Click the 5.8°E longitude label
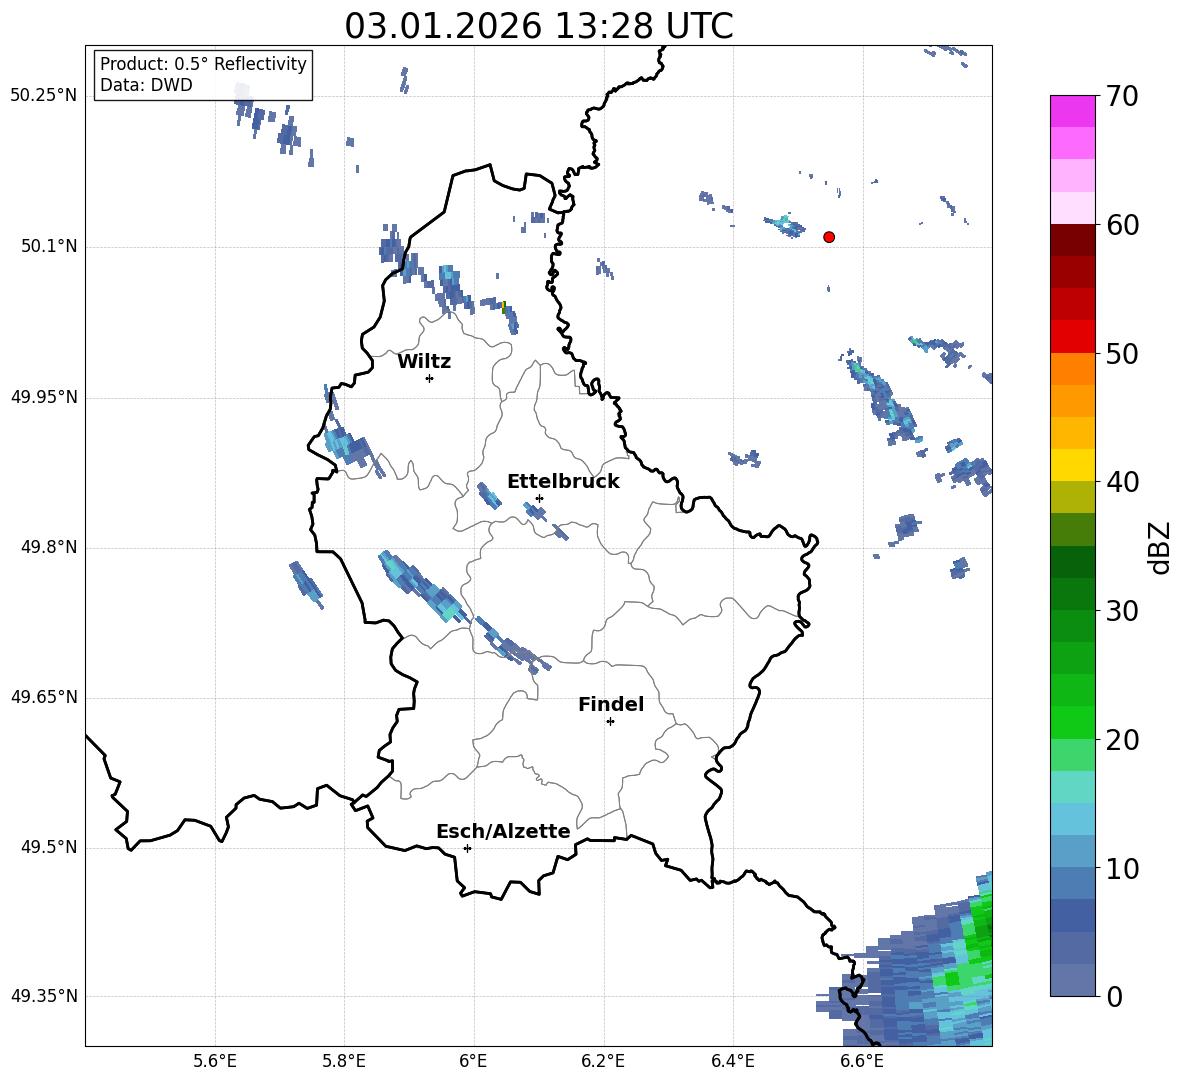The image size is (1184, 1081). (344, 1061)
